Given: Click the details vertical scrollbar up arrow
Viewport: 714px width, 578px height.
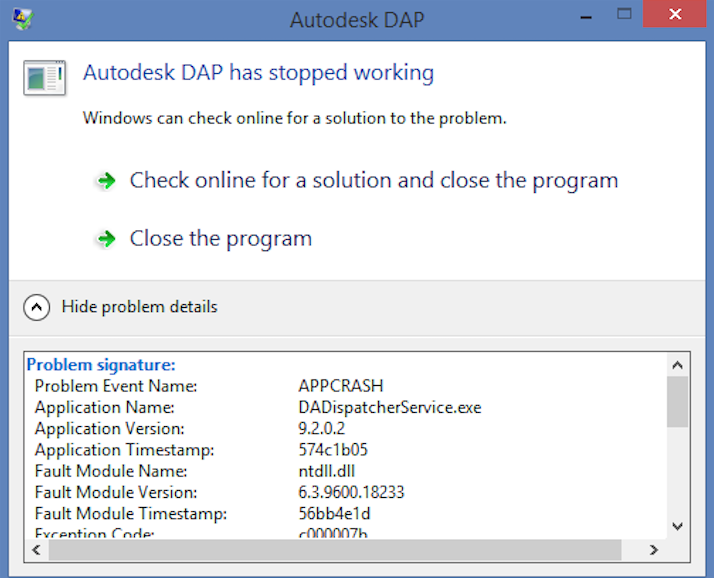Looking at the screenshot, I should (677, 365).
